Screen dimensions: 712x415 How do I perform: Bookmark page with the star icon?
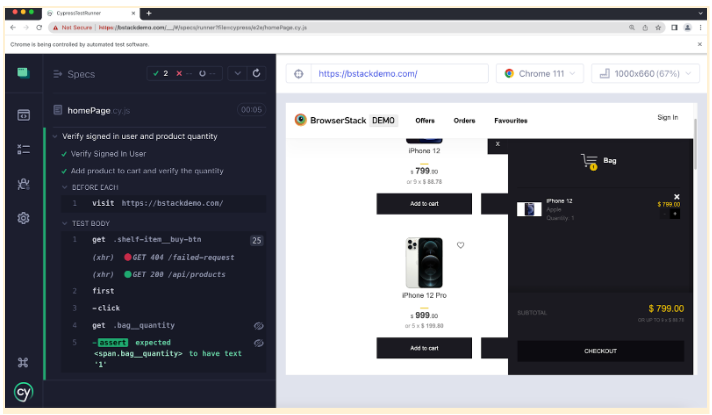(658, 28)
